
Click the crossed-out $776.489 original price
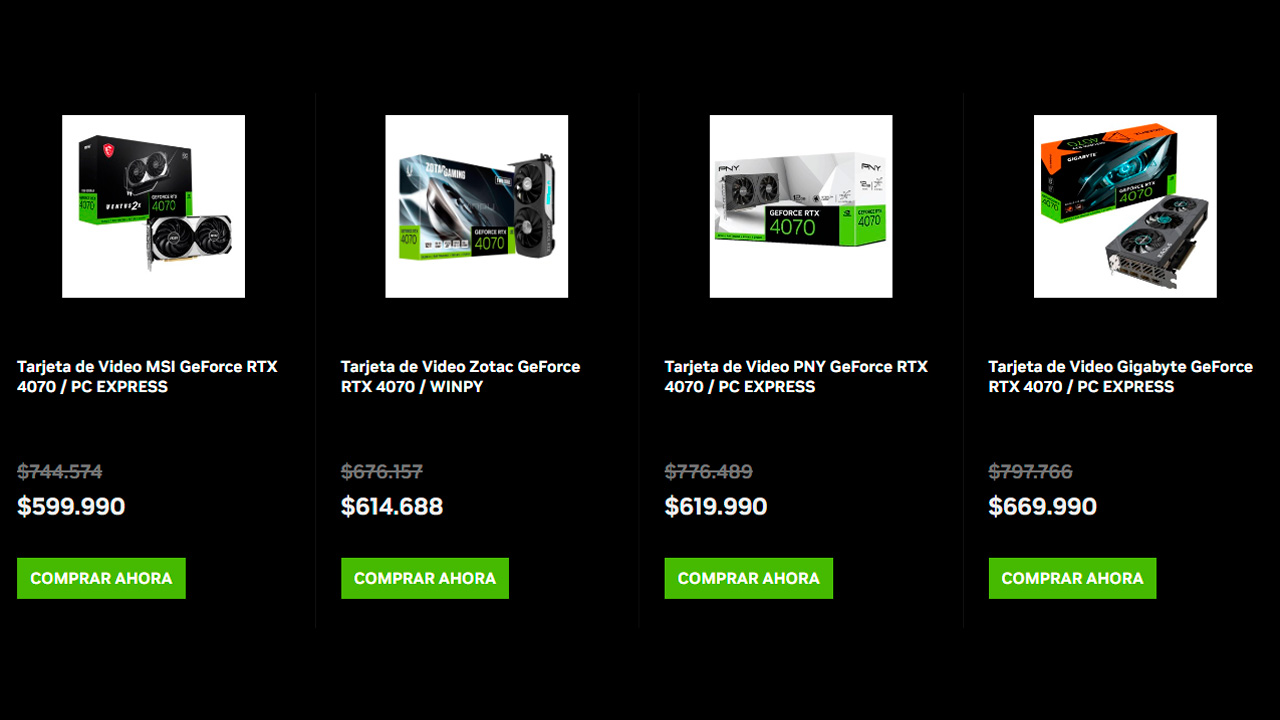click(709, 471)
